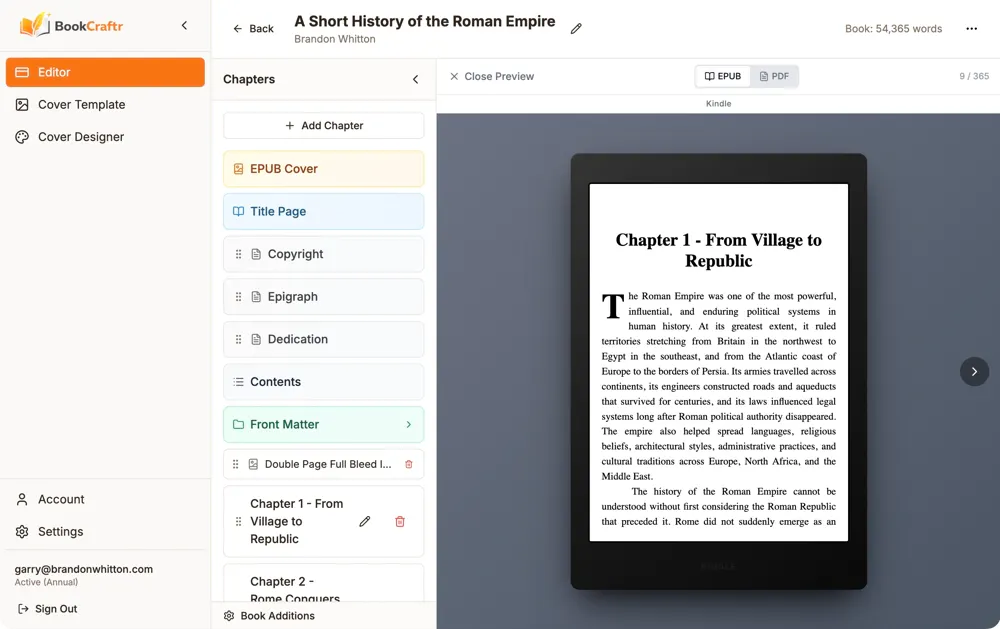Image resolution: width=1000 pixels, height=629 pixels.
Task: Click the Settings gear icon in sidebar
Action: 22,531
